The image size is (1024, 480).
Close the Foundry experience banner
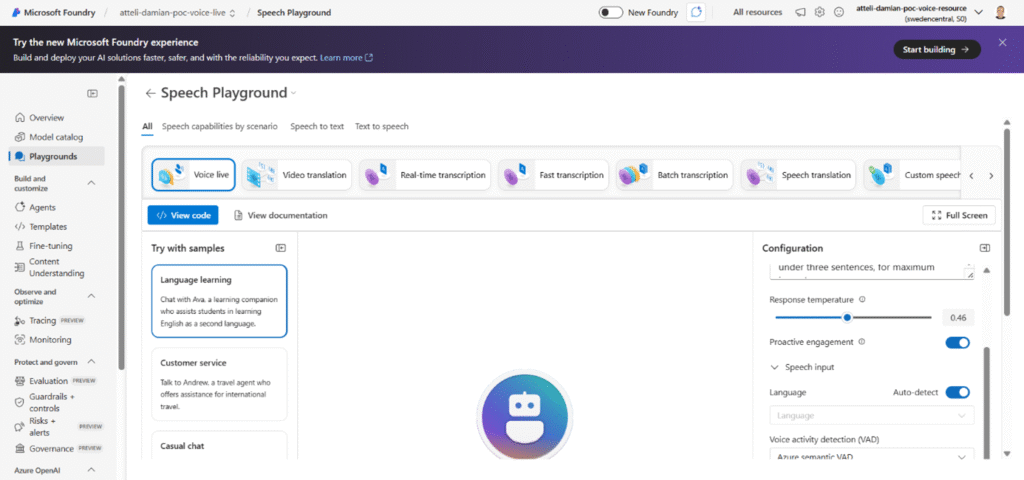coord(1002,43)
